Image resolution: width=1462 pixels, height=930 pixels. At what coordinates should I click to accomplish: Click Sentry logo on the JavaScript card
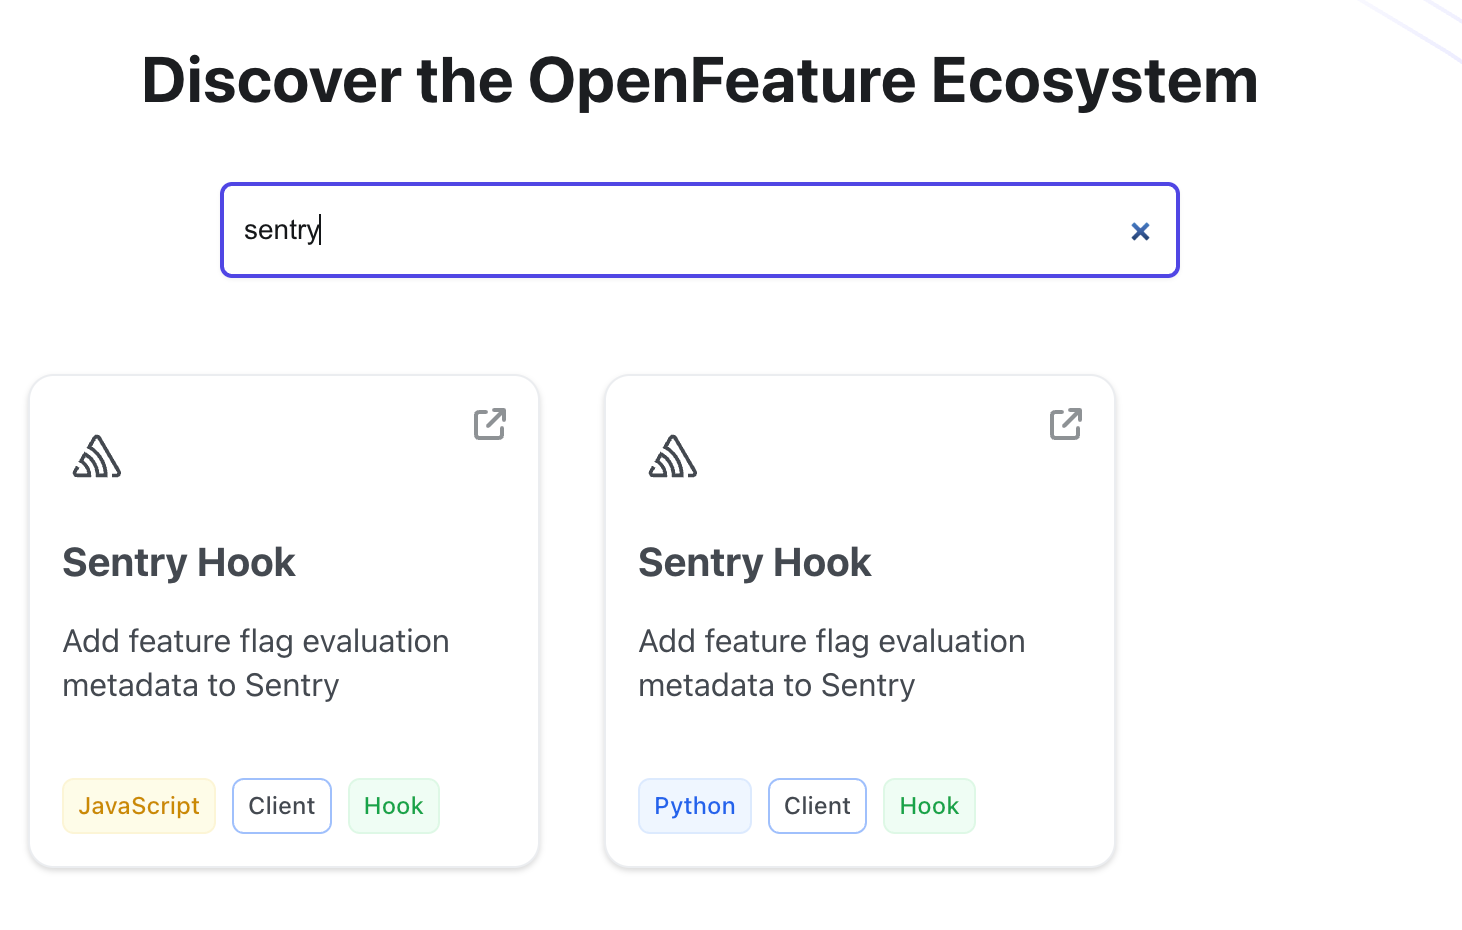(97, 457)
